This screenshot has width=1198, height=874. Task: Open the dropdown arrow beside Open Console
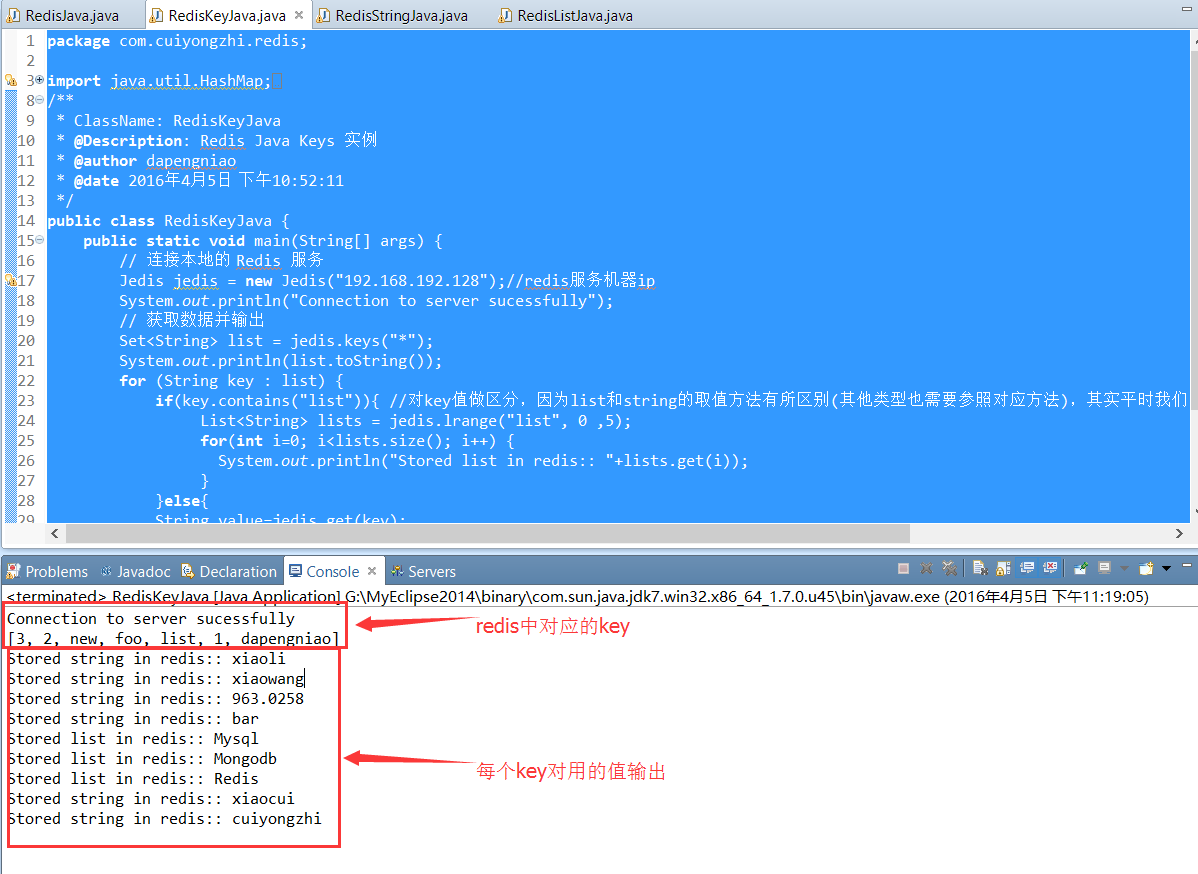[x=1166, y=569]
